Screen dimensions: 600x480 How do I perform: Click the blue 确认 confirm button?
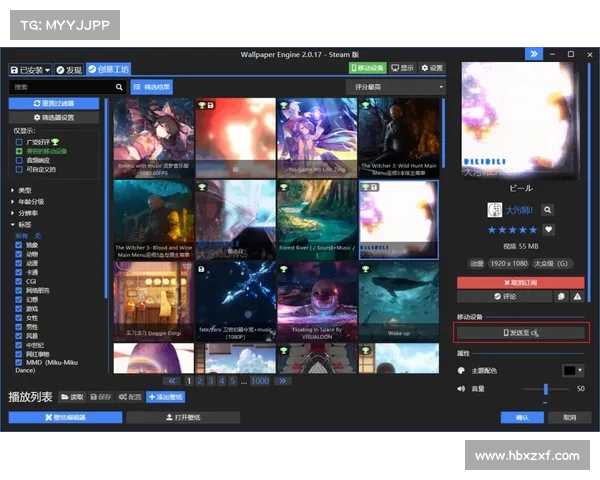522,417
